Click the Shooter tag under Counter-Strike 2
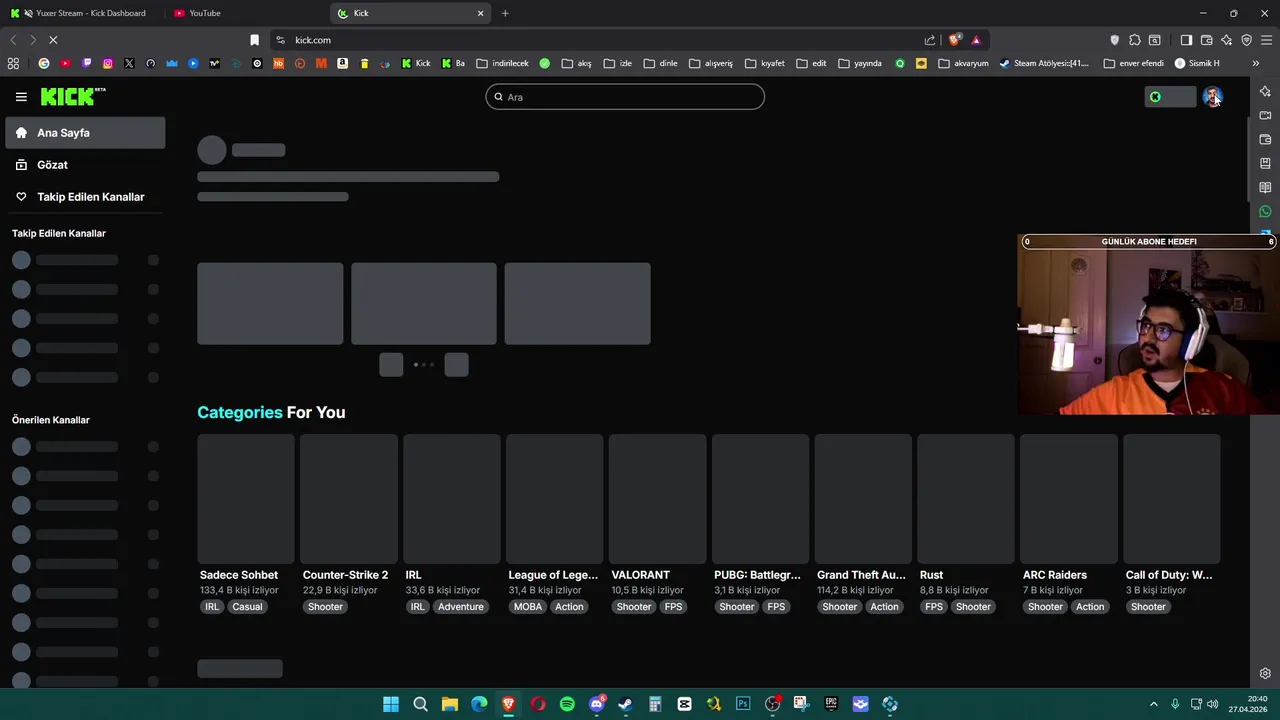This screenshot has width=1280, height=720. (x=325, y=607)
